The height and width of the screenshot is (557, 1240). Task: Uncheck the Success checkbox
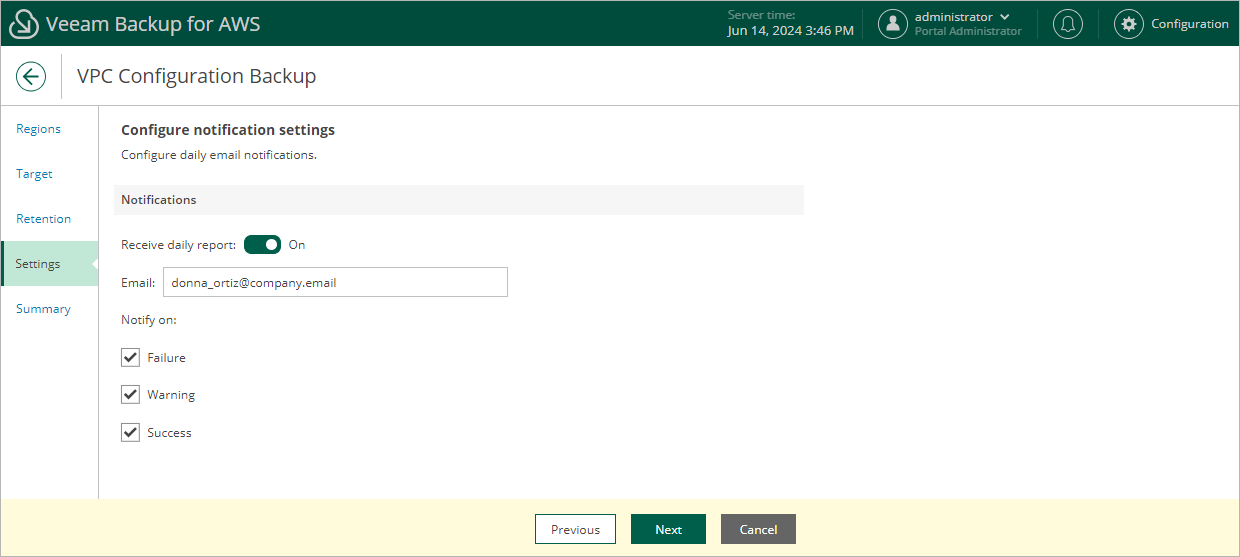coord(130,432)
